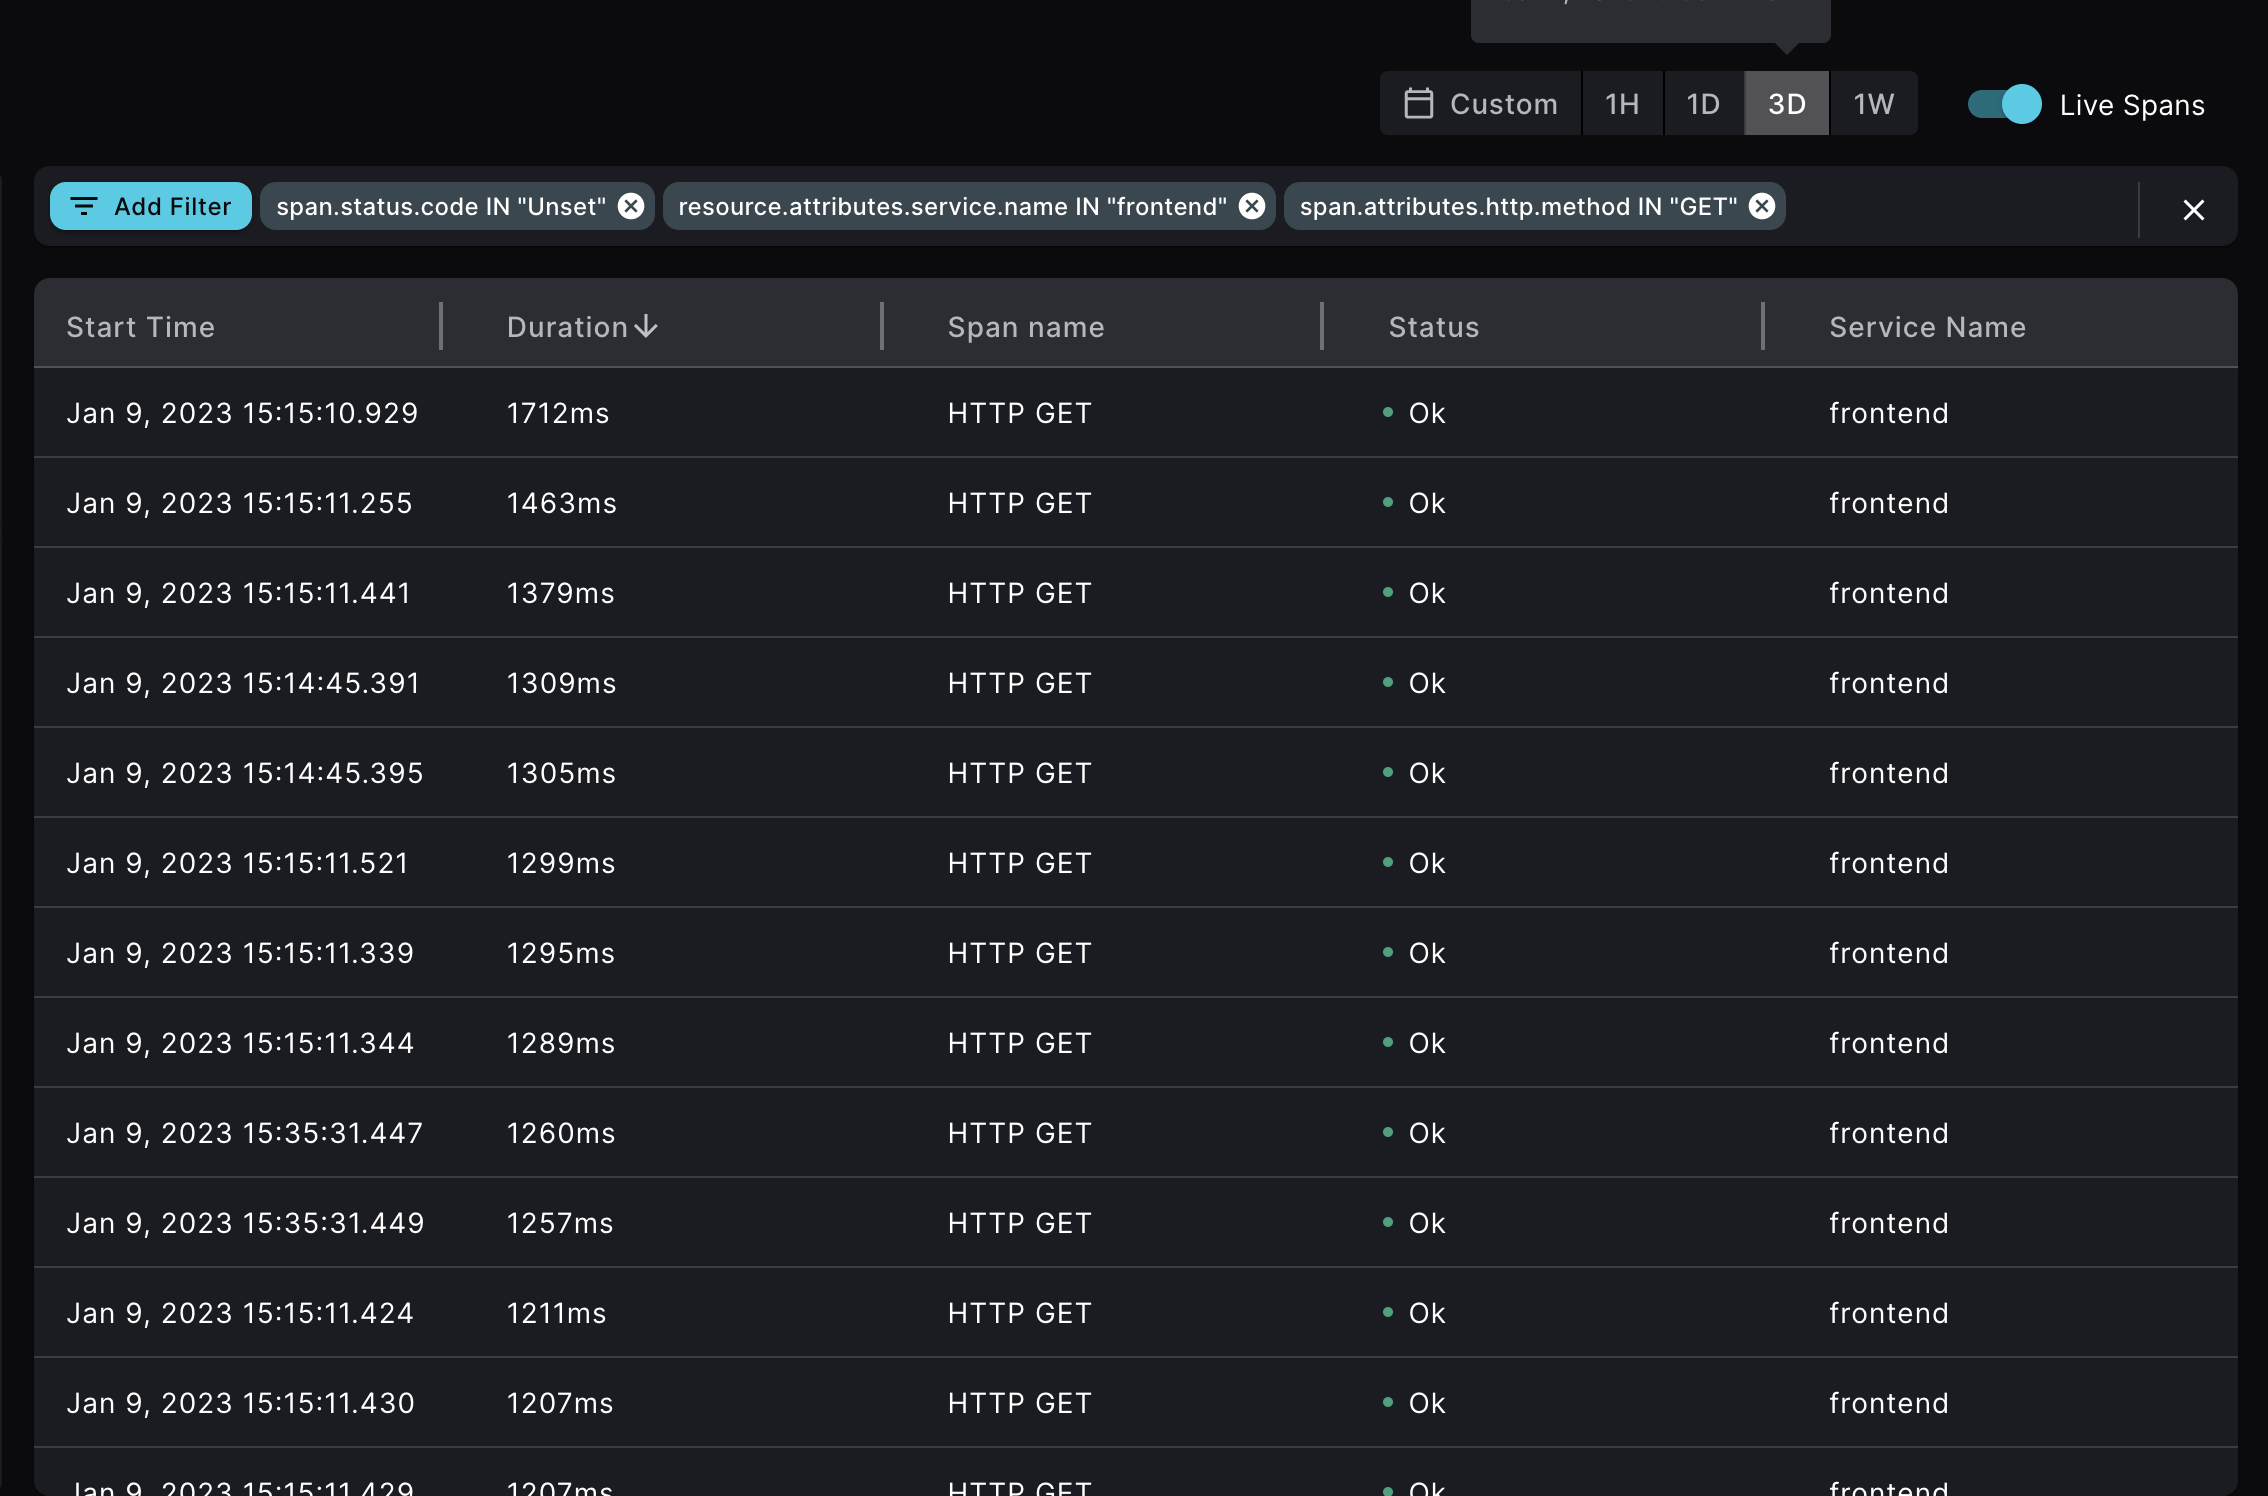Click the Duration sort arrow
This screenshot has width=2268, height=1496.
pos(646,326)
